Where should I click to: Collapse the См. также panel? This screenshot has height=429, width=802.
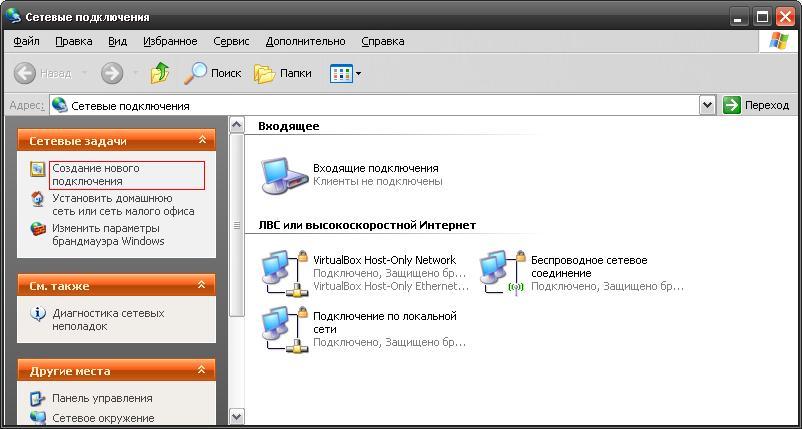click(202, 285)
